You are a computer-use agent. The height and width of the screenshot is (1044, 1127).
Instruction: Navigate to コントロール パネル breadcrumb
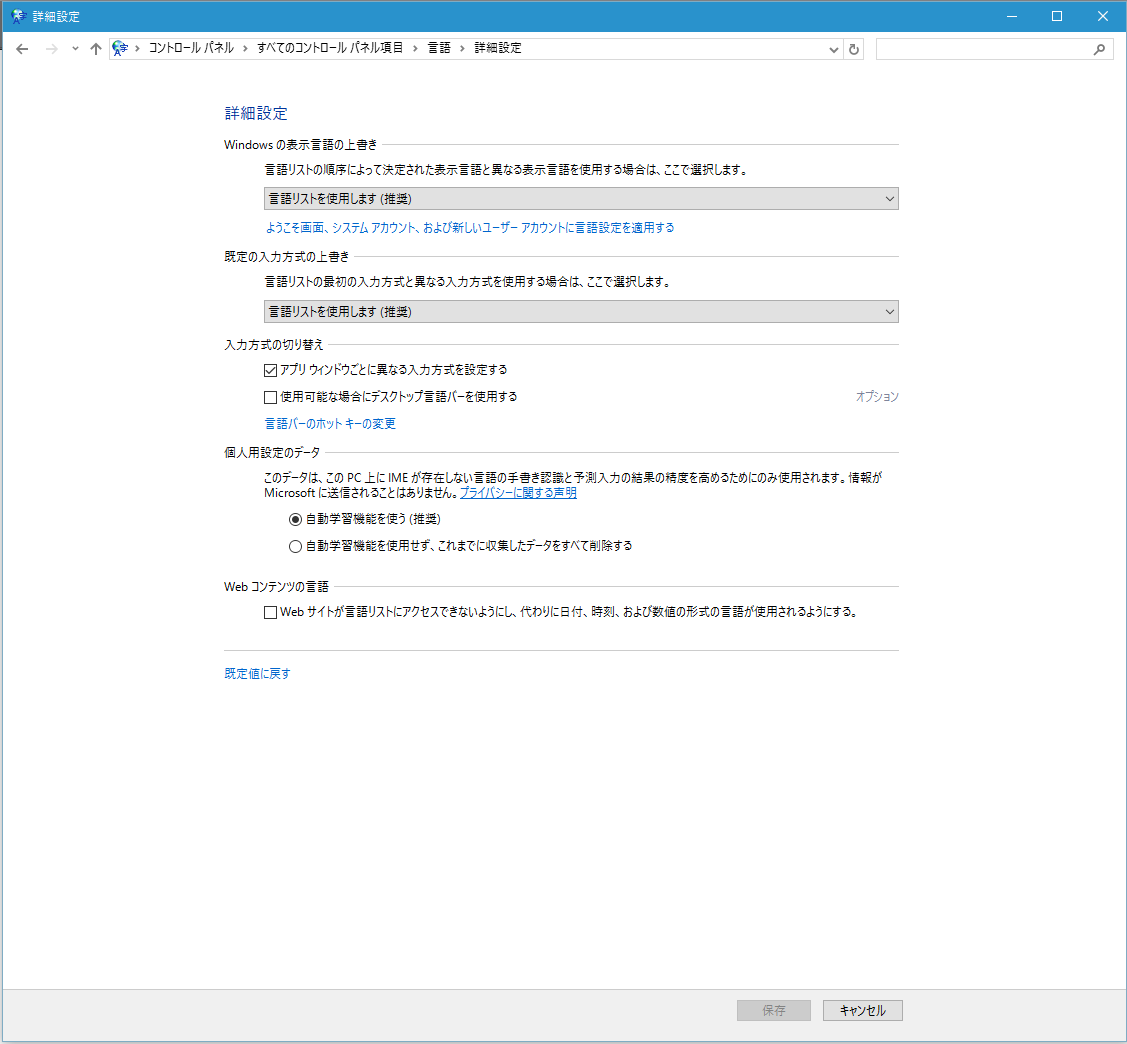point(191,48)
